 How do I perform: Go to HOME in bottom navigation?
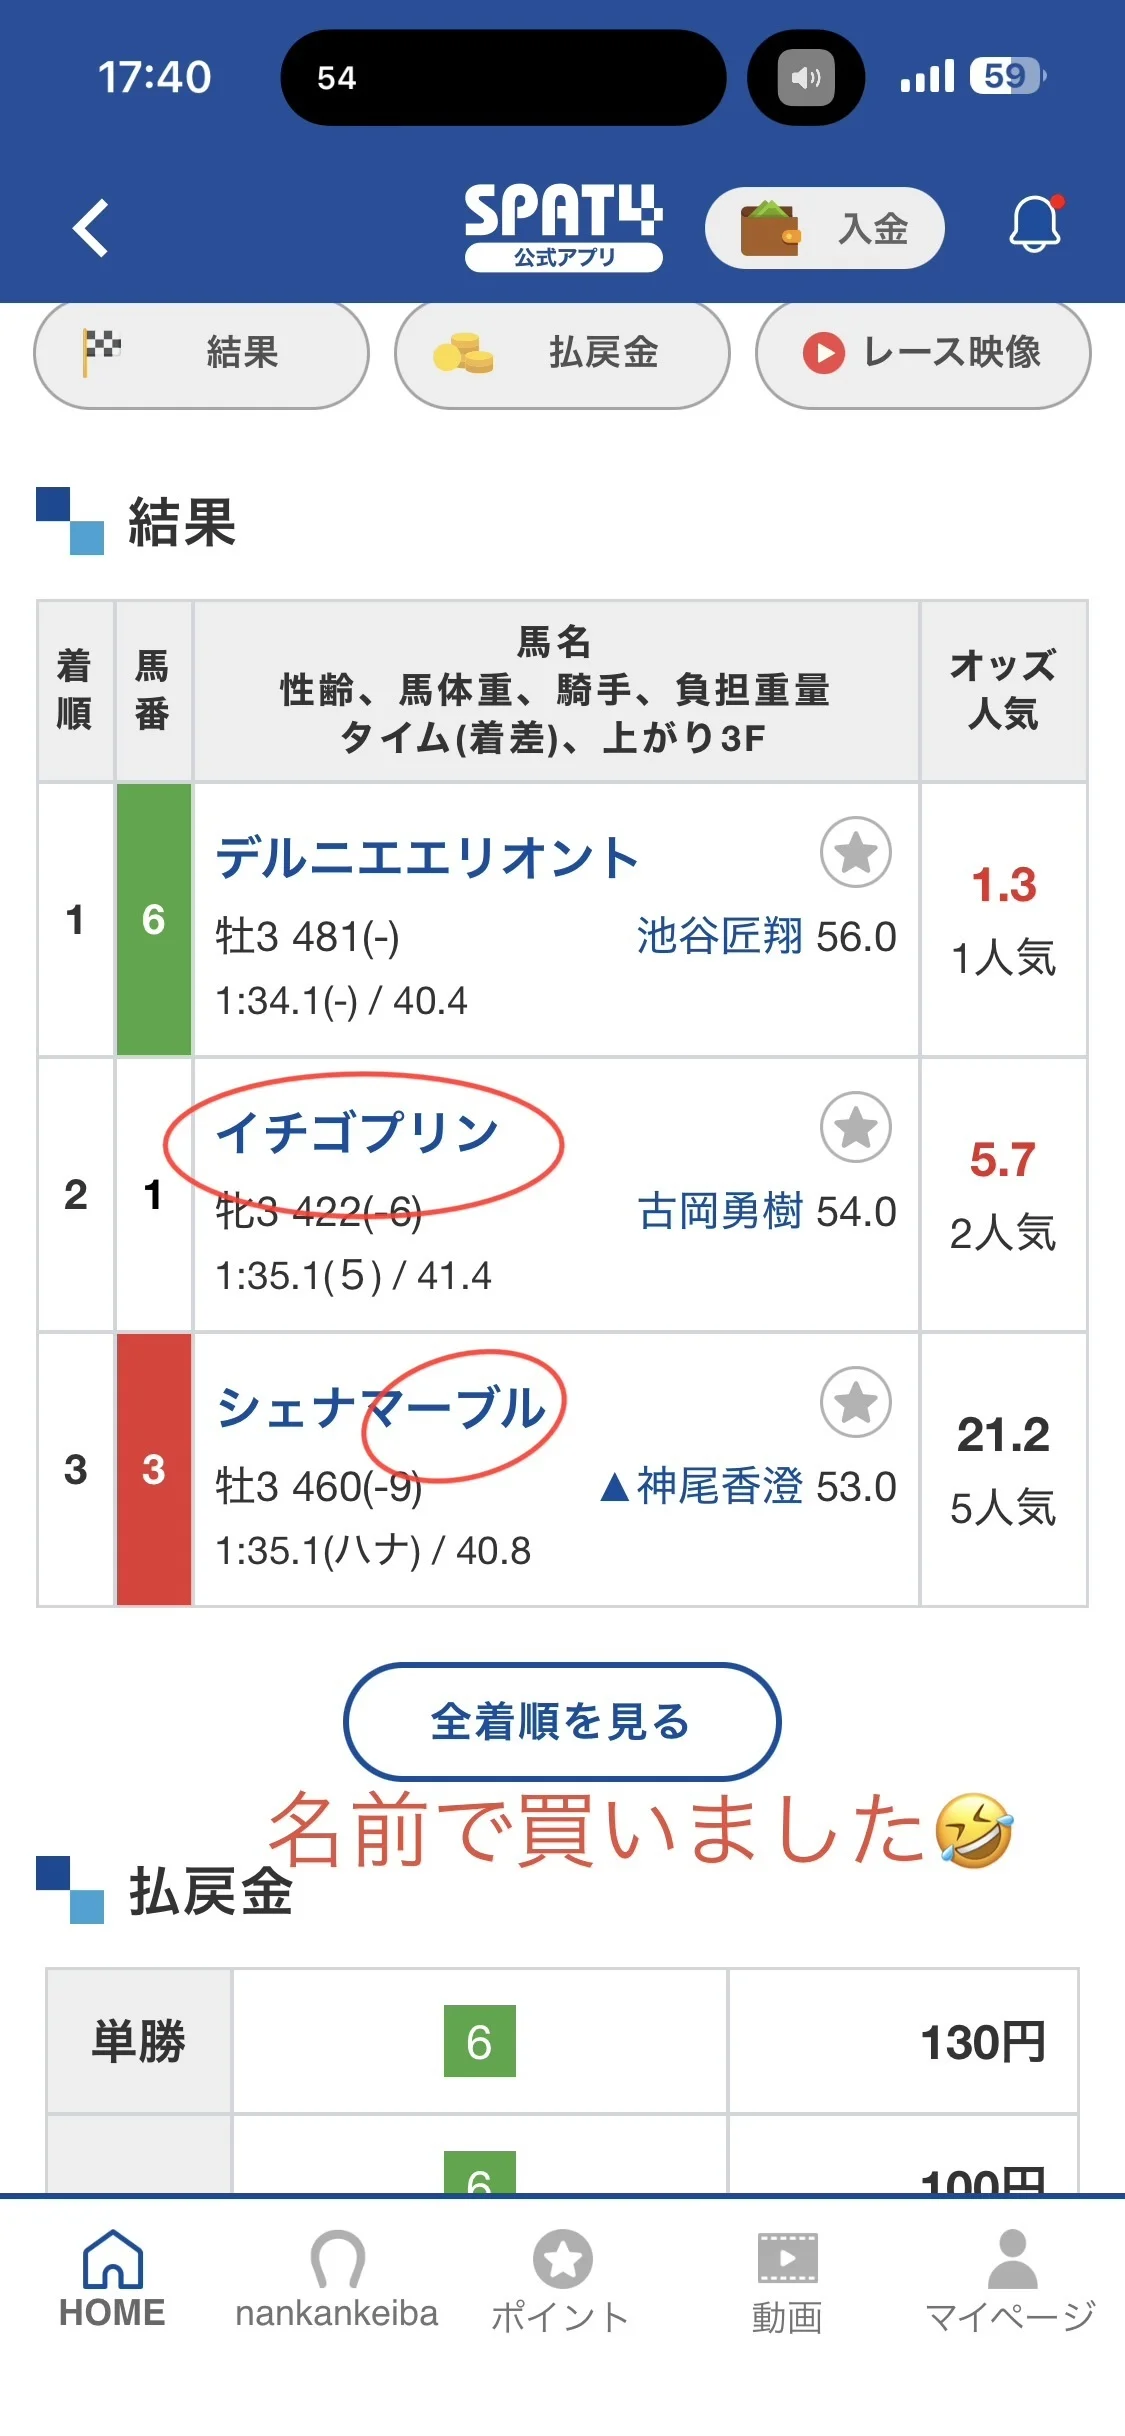(x=112, y=2280)
